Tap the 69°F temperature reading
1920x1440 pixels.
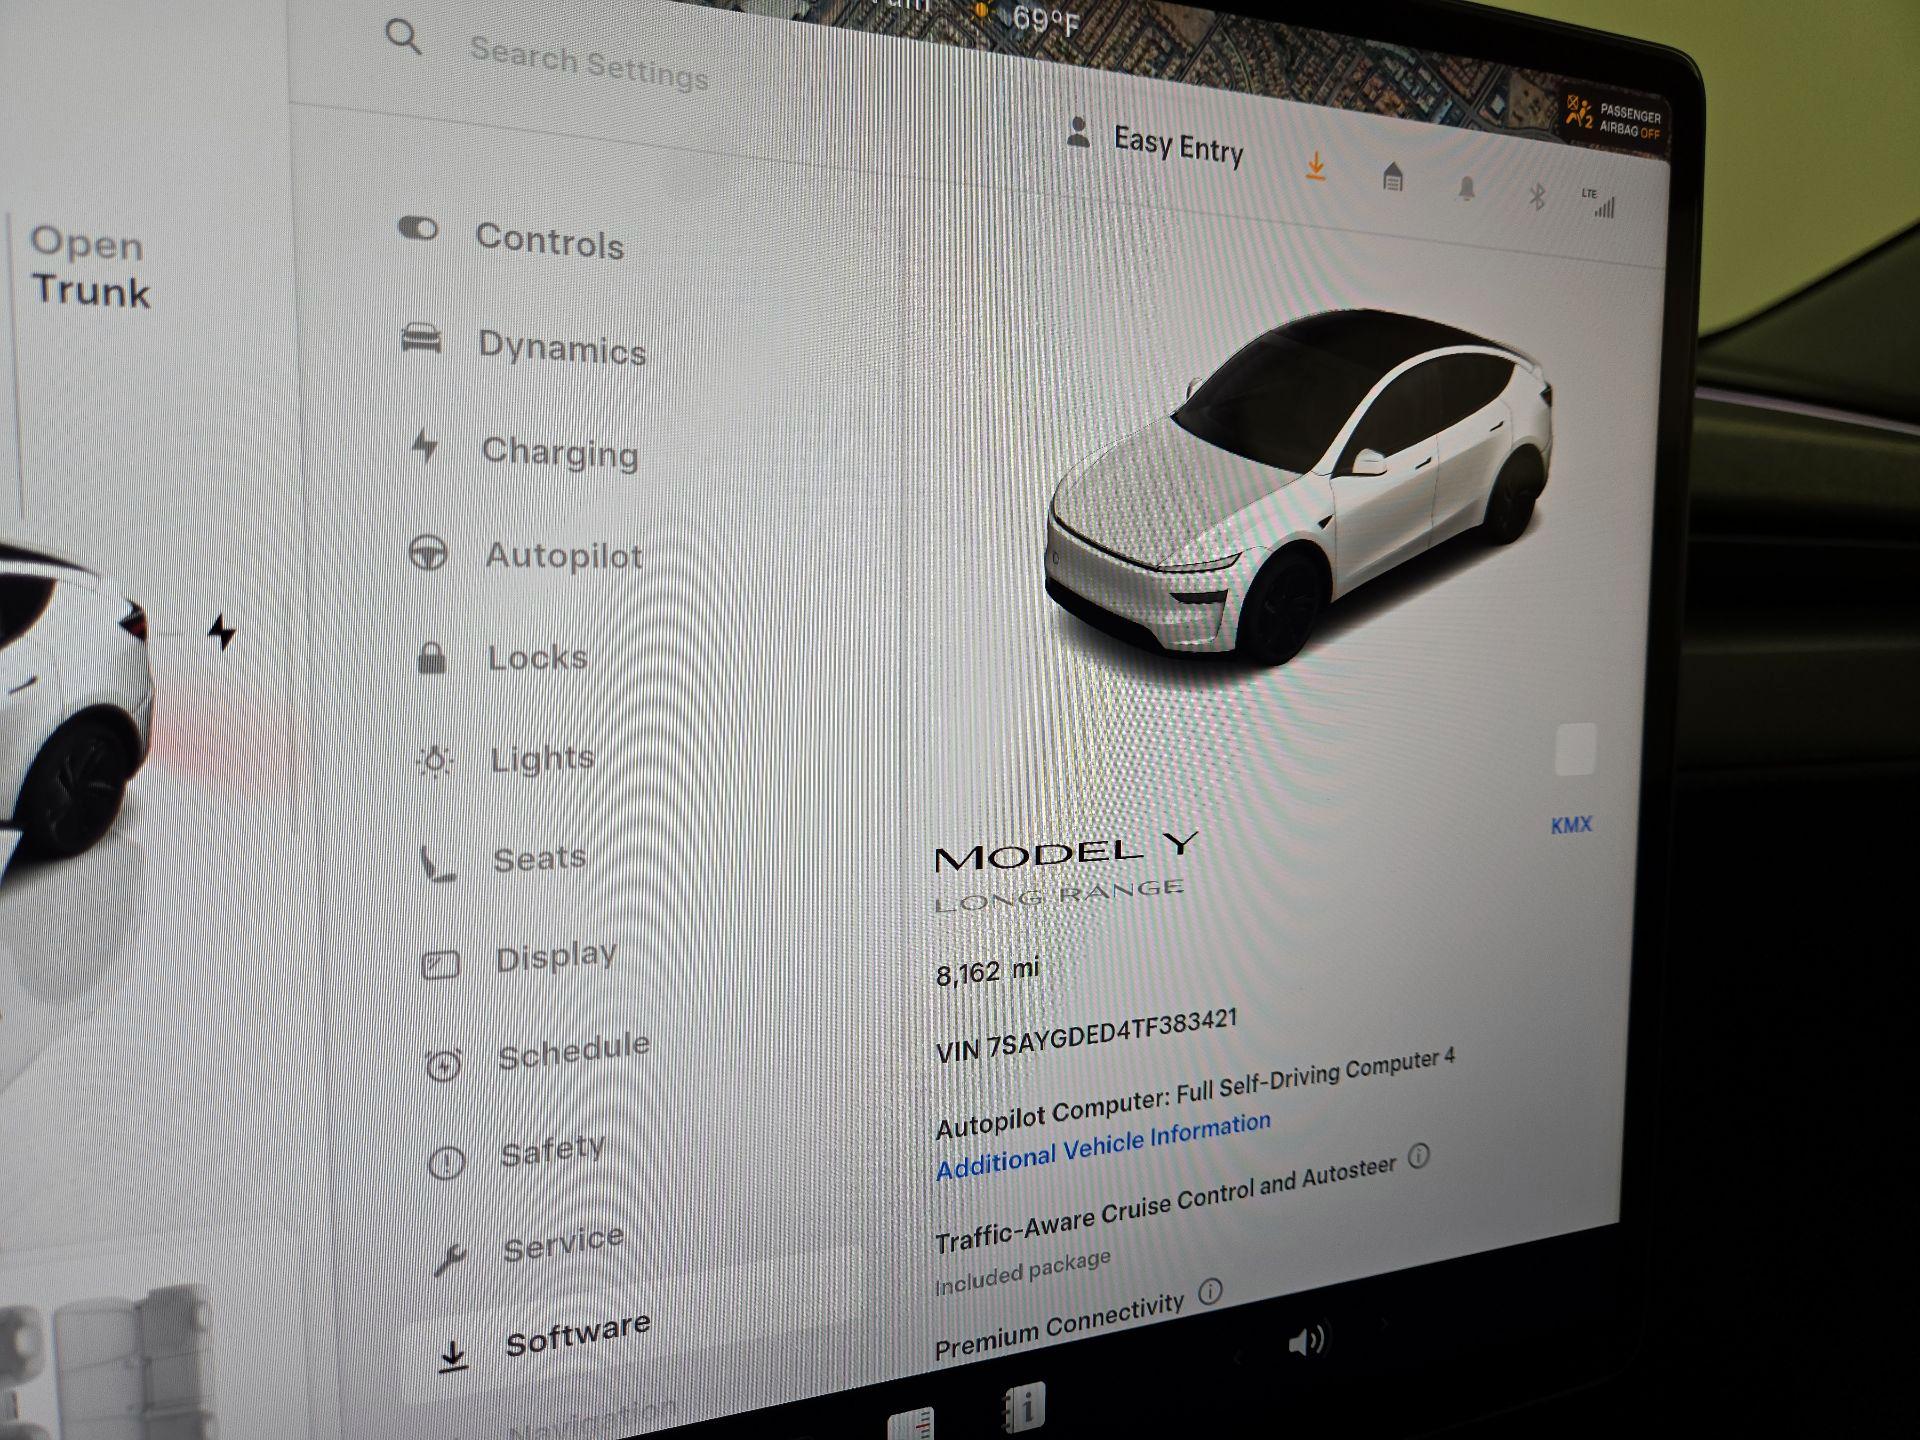pos(1046,20)
